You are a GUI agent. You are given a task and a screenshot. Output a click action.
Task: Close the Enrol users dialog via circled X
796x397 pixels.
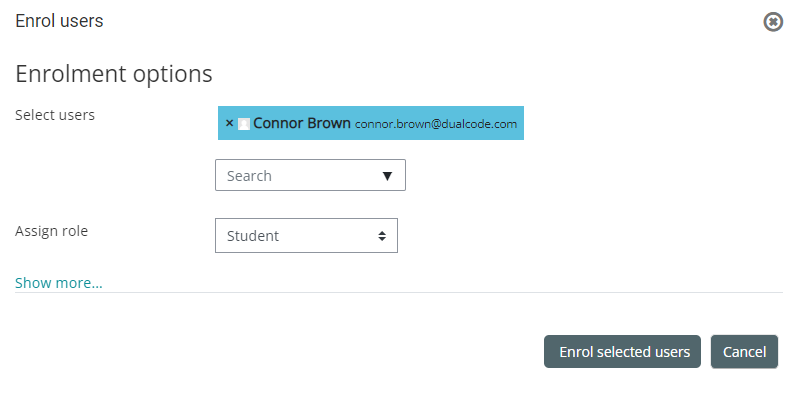coord(773,22)
